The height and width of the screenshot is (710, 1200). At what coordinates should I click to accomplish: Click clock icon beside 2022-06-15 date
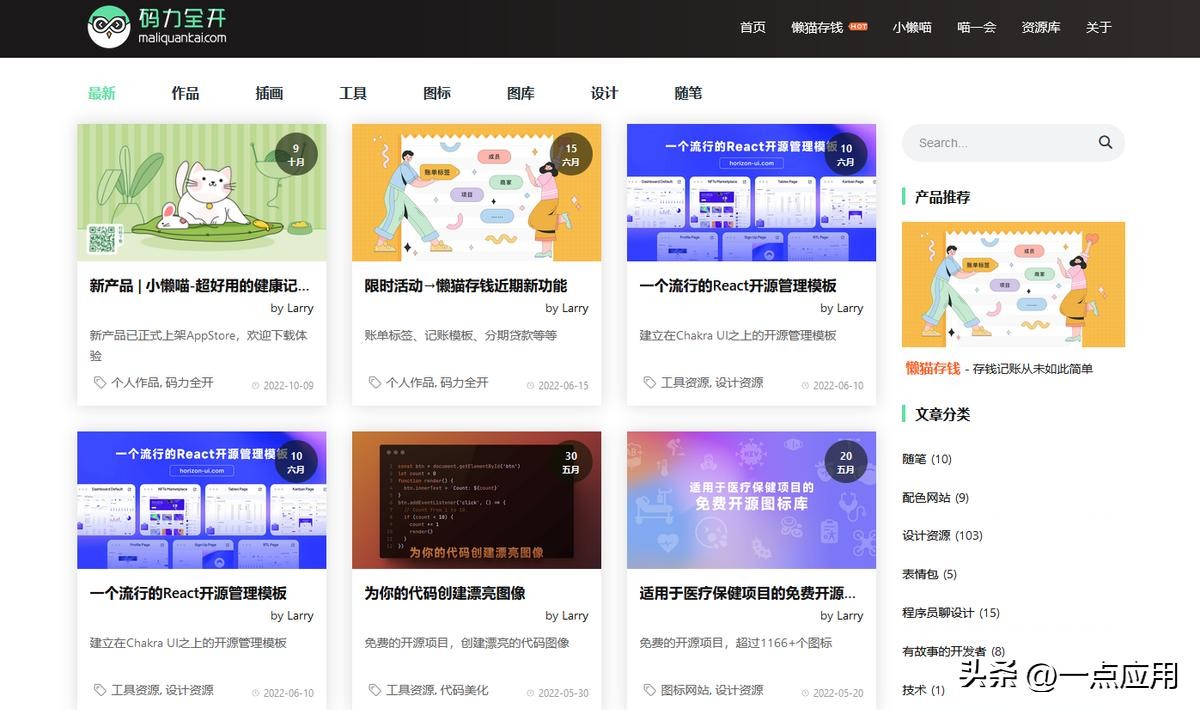coord(530,386)
